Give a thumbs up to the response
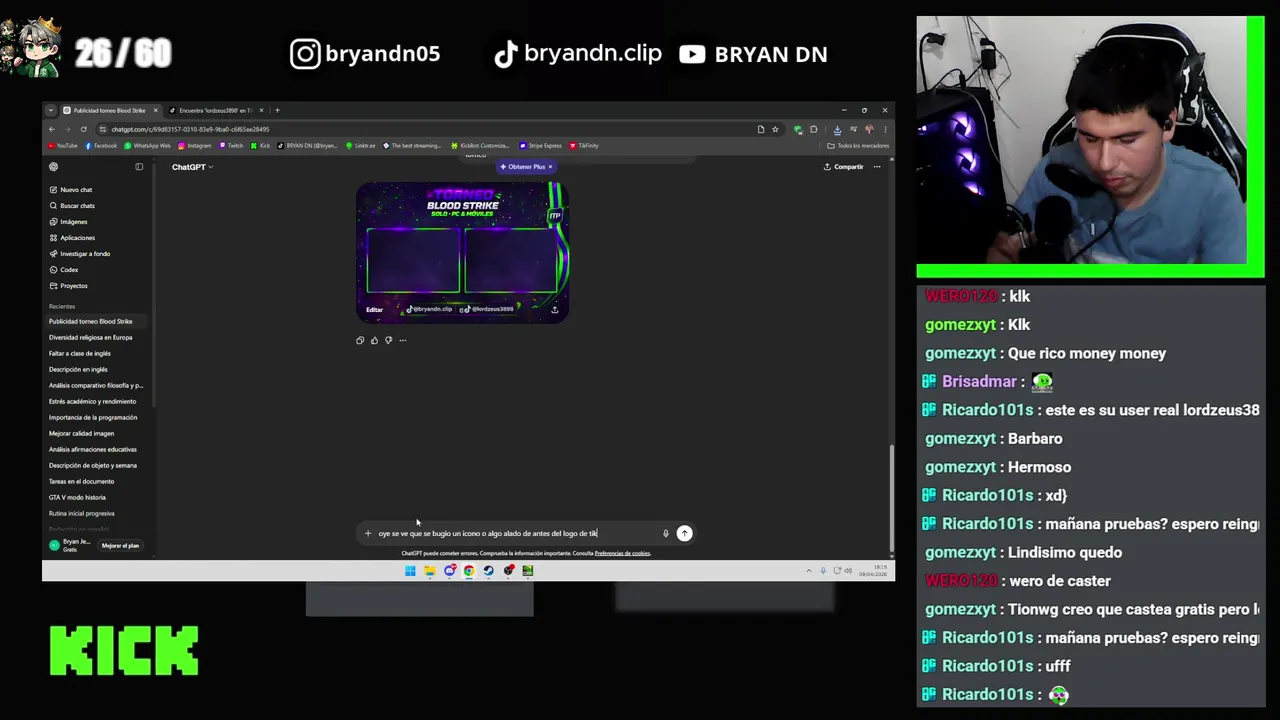This screenshot has height=720, width=1280. pyautogui.click(x=374, y=340)
